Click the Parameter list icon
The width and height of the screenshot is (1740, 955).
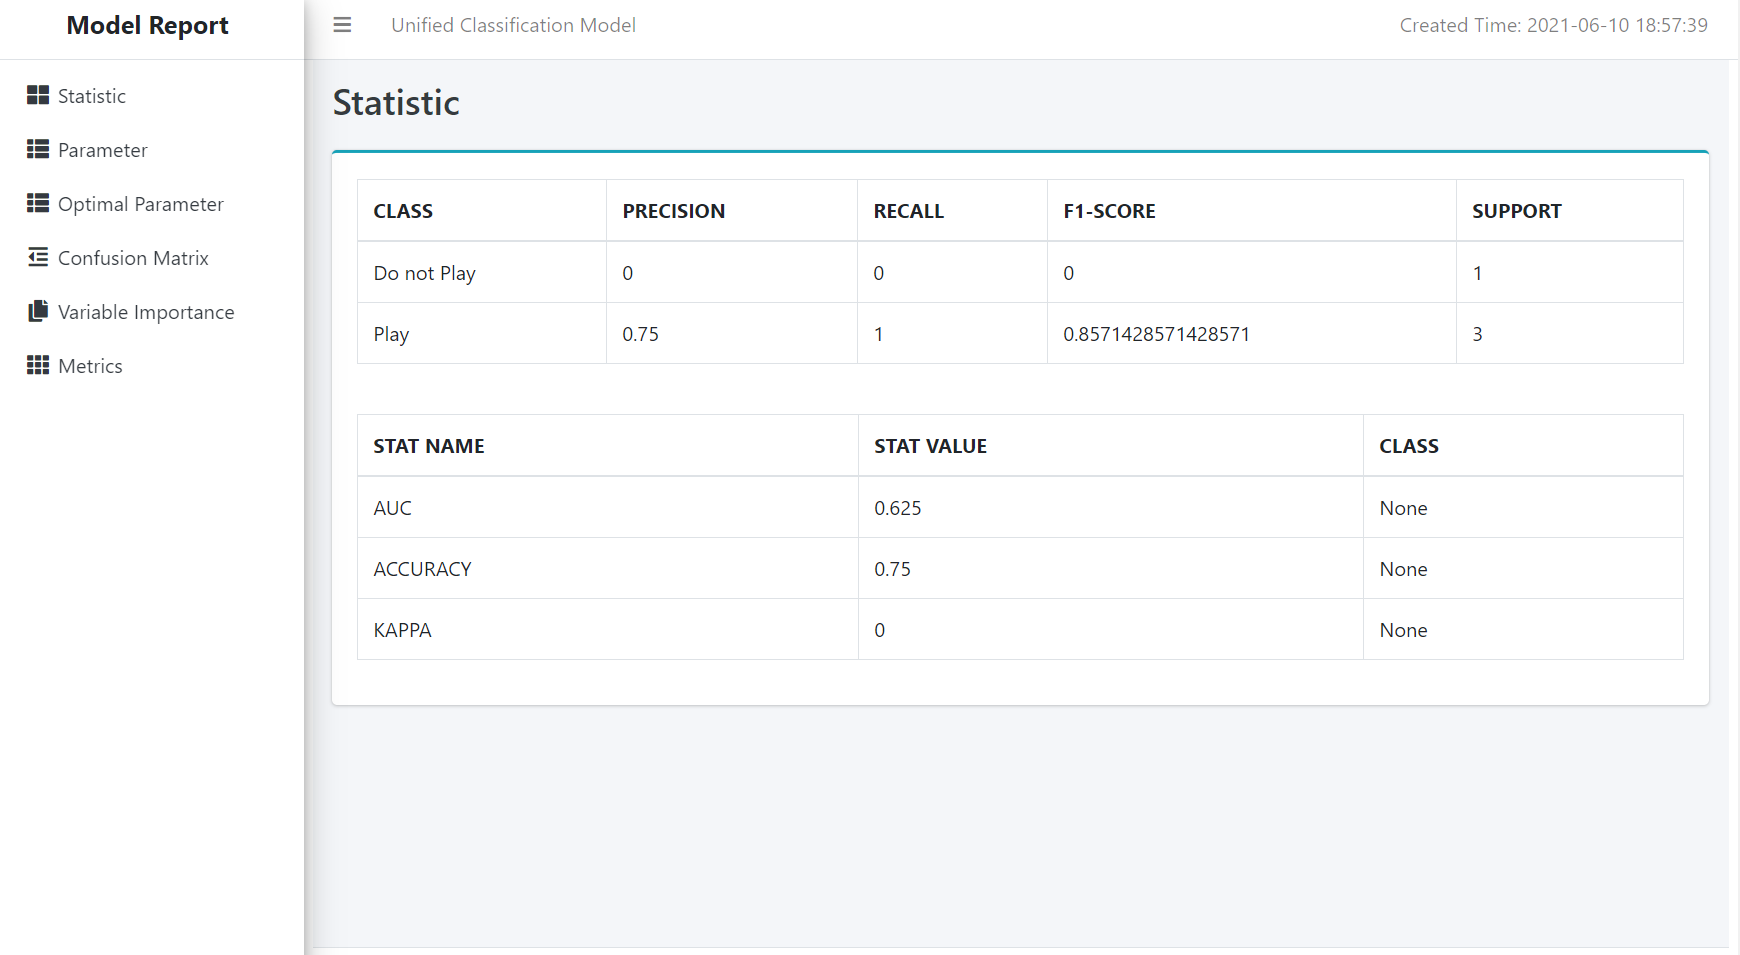click(x=38, y=149)
